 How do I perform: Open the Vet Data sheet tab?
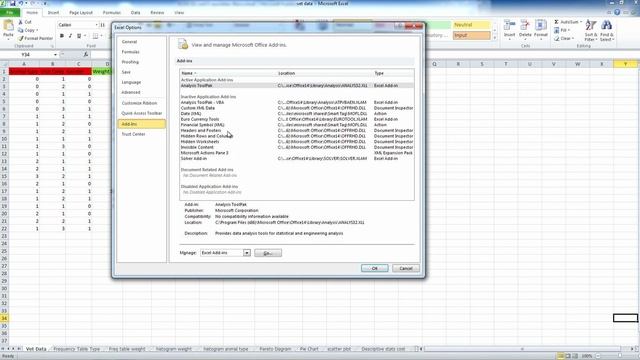(36, 349)
